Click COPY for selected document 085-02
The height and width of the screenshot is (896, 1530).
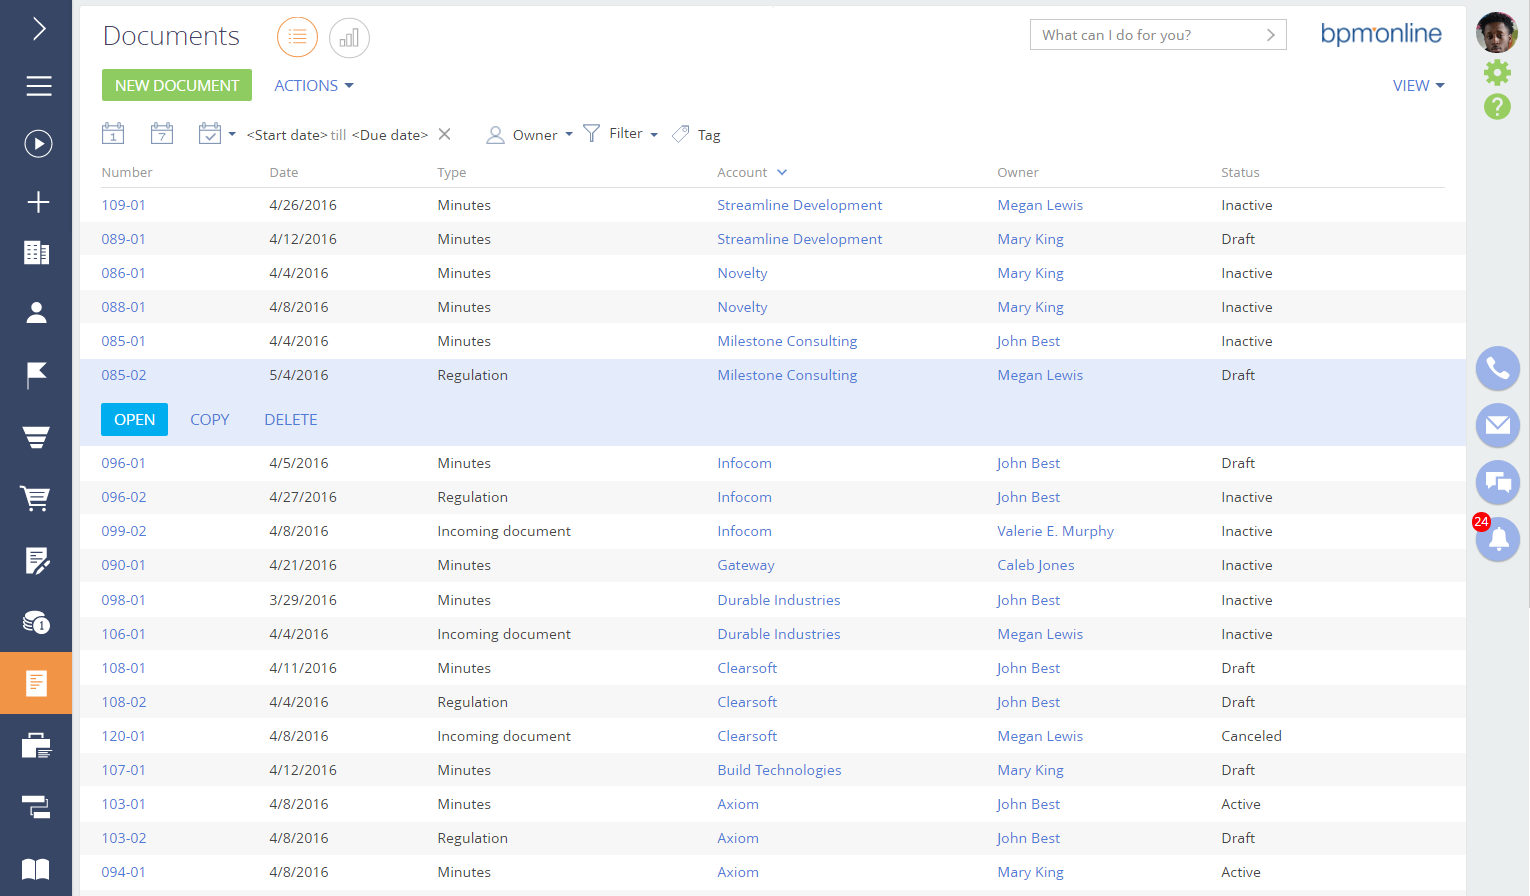coord(210,420)
